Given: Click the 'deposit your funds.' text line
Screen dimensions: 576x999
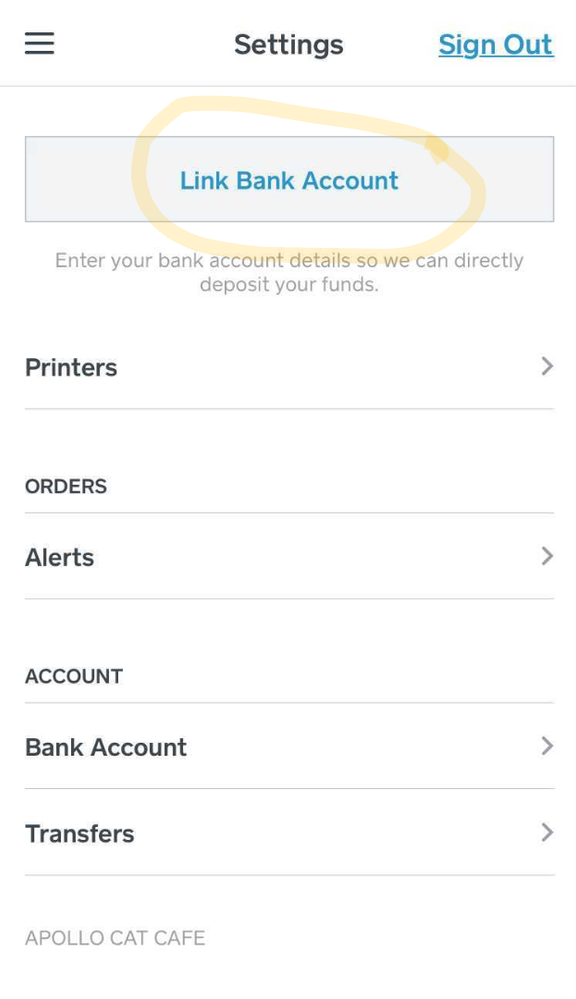Looking at the screenshot, I should point(289,284).
